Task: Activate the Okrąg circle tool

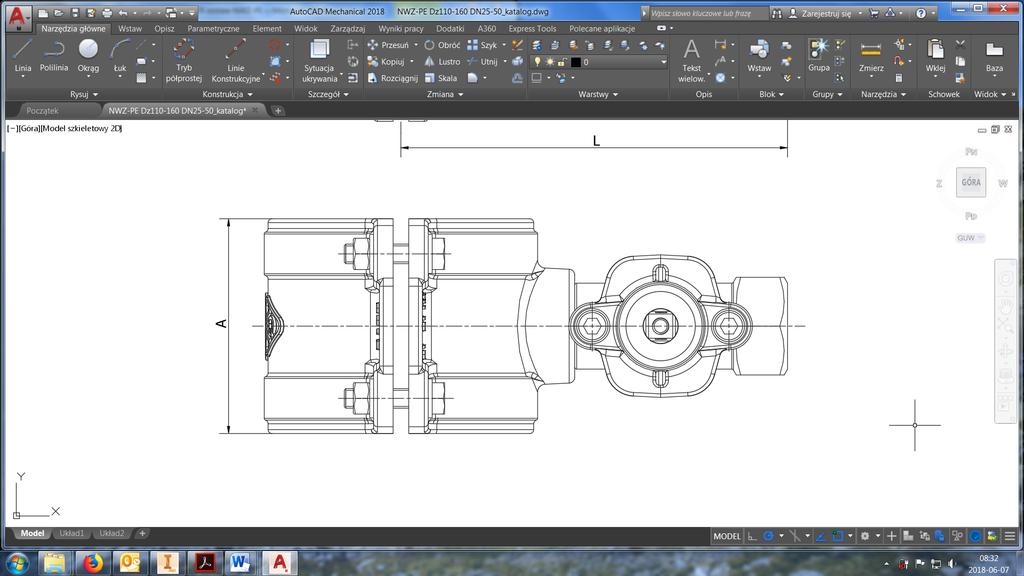Action: pos(88,56)
